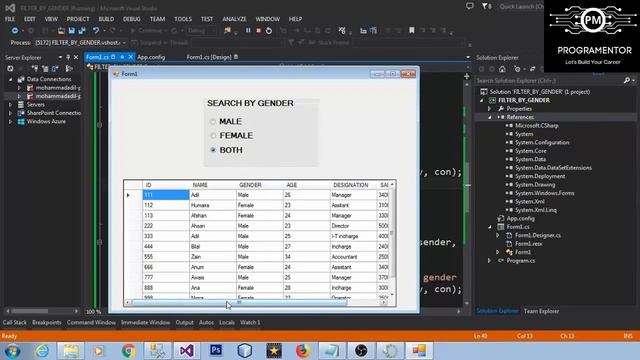Select App.config in Solution Explorer
The height and width of the screenshot is (360, 640).
pyautogui.click(x=520, y=219)
